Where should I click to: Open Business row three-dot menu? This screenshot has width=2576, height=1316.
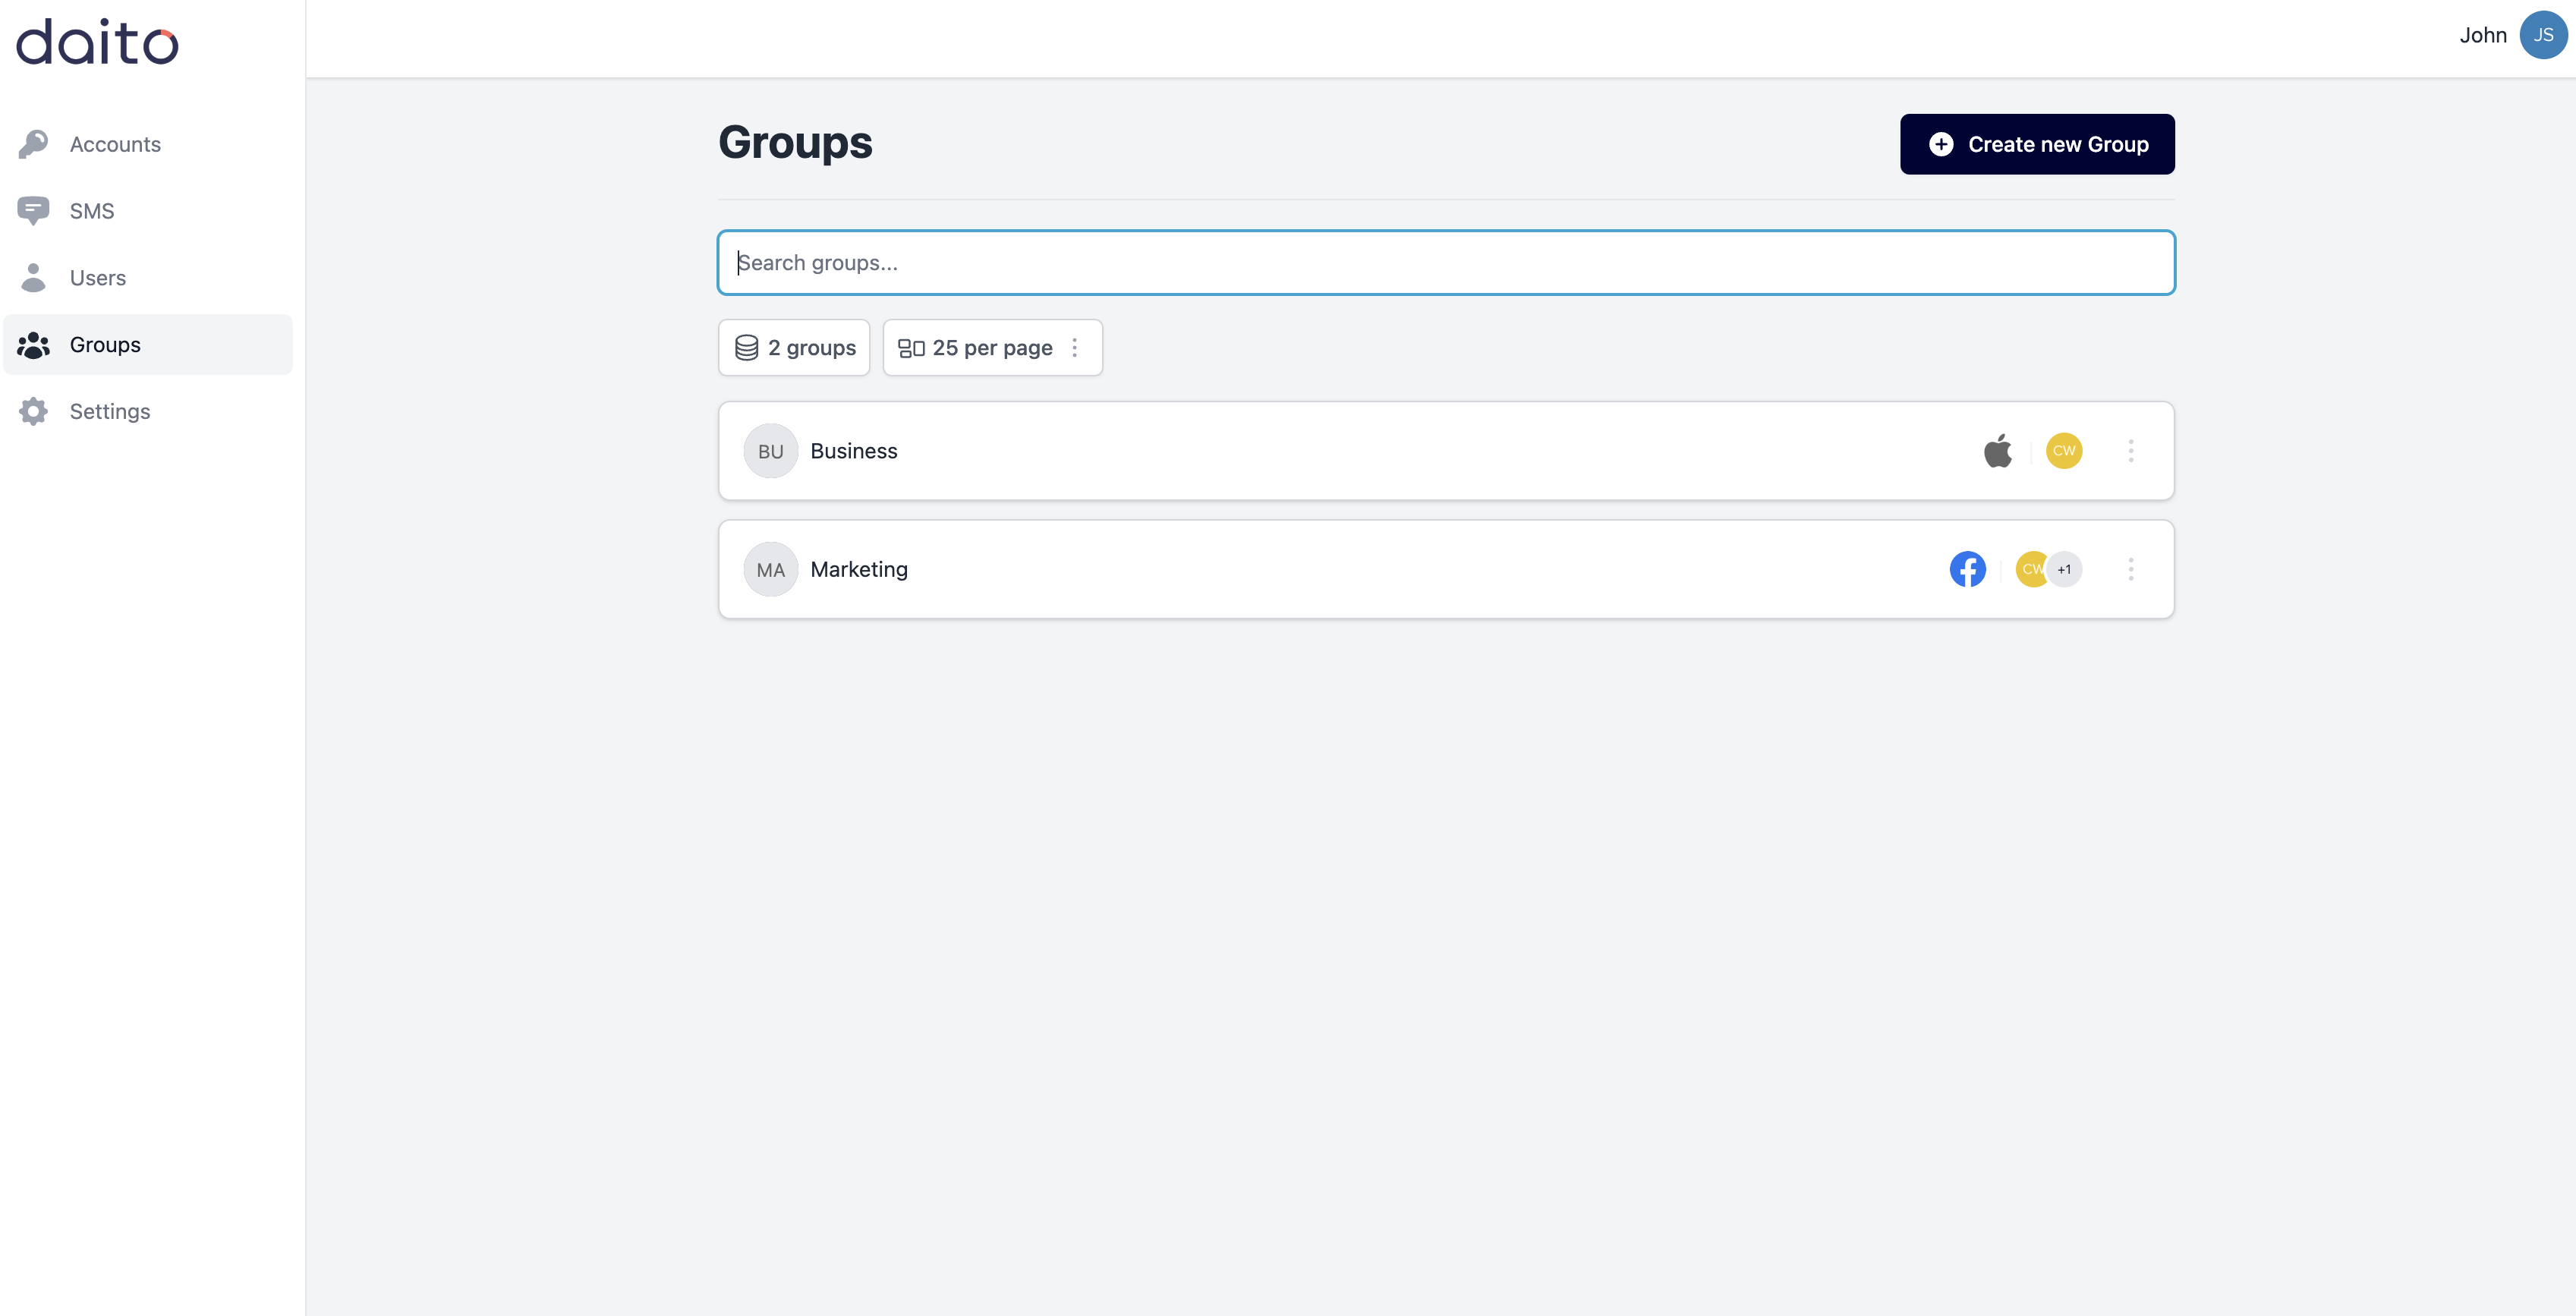(2131, 451)
